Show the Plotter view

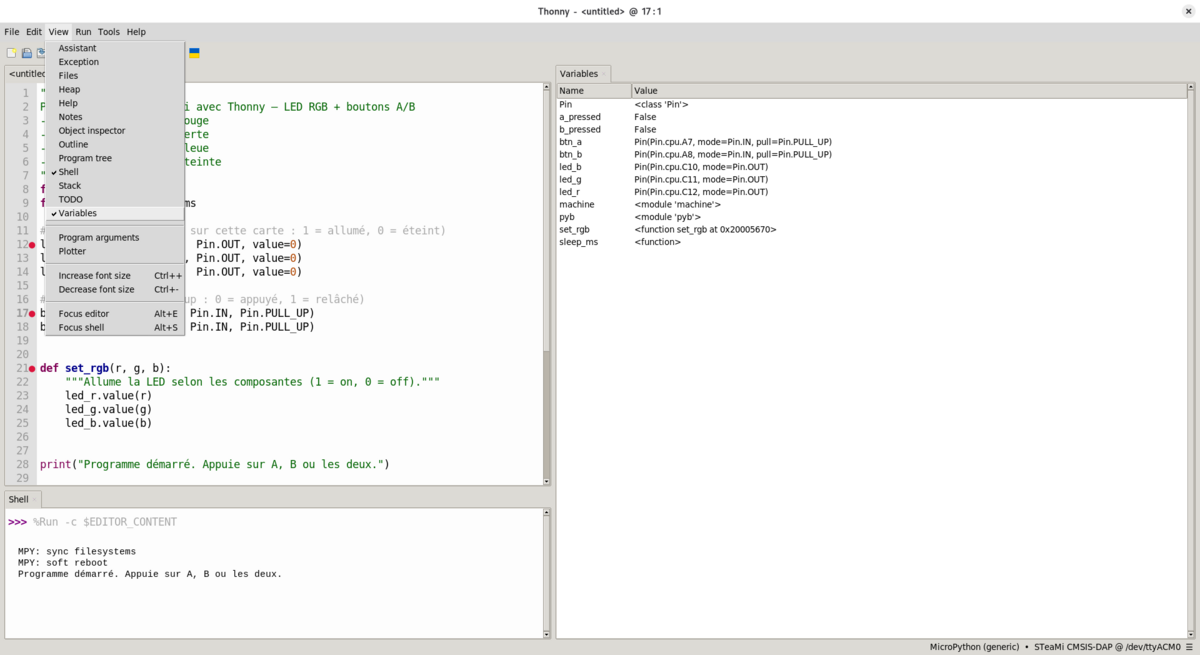point(115,251)
